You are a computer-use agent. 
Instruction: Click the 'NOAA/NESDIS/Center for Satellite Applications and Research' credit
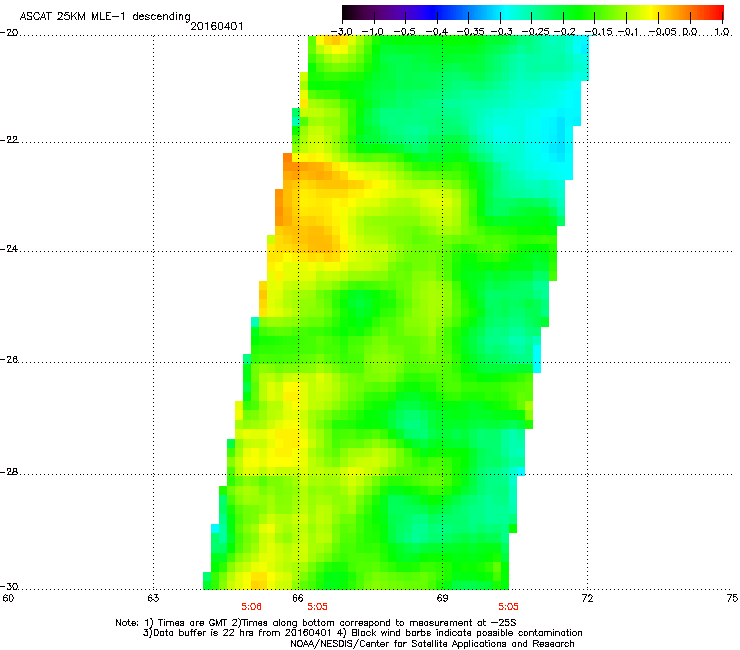[x=432, y=643]
